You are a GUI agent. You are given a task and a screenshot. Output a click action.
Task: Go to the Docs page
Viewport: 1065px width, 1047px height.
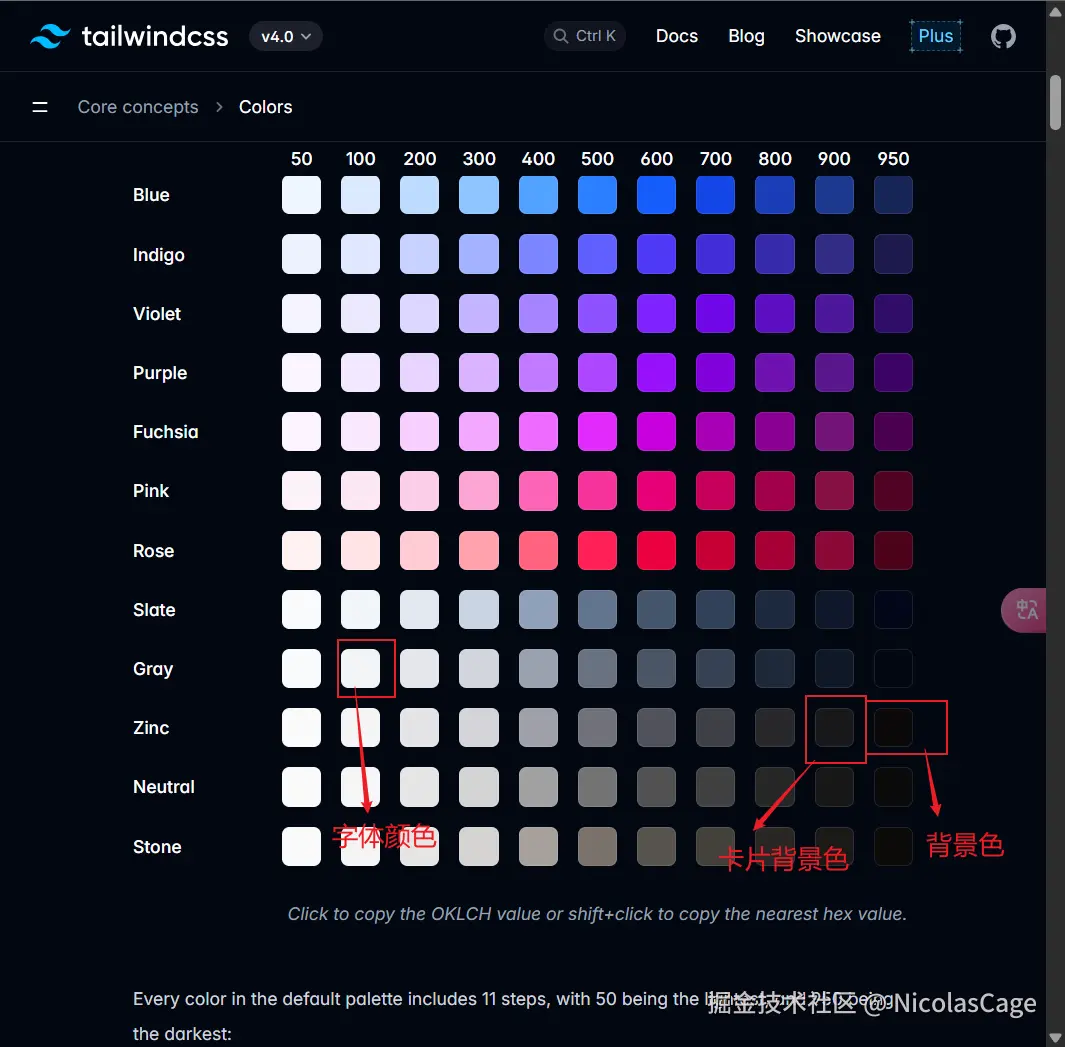[676, 36]
